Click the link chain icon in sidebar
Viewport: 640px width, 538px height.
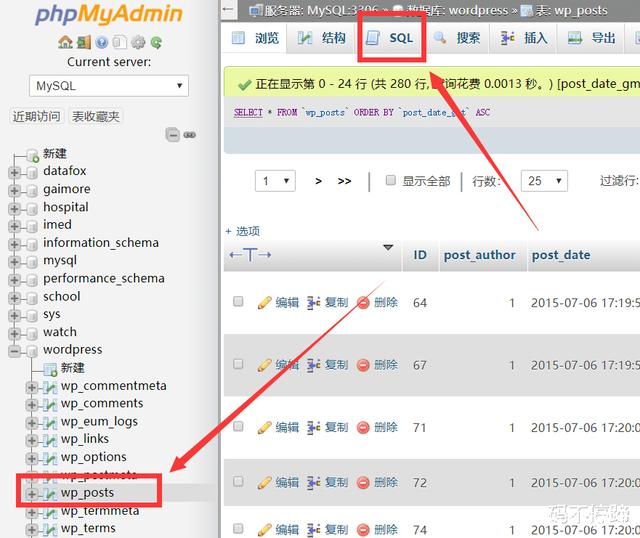(190, 134)
